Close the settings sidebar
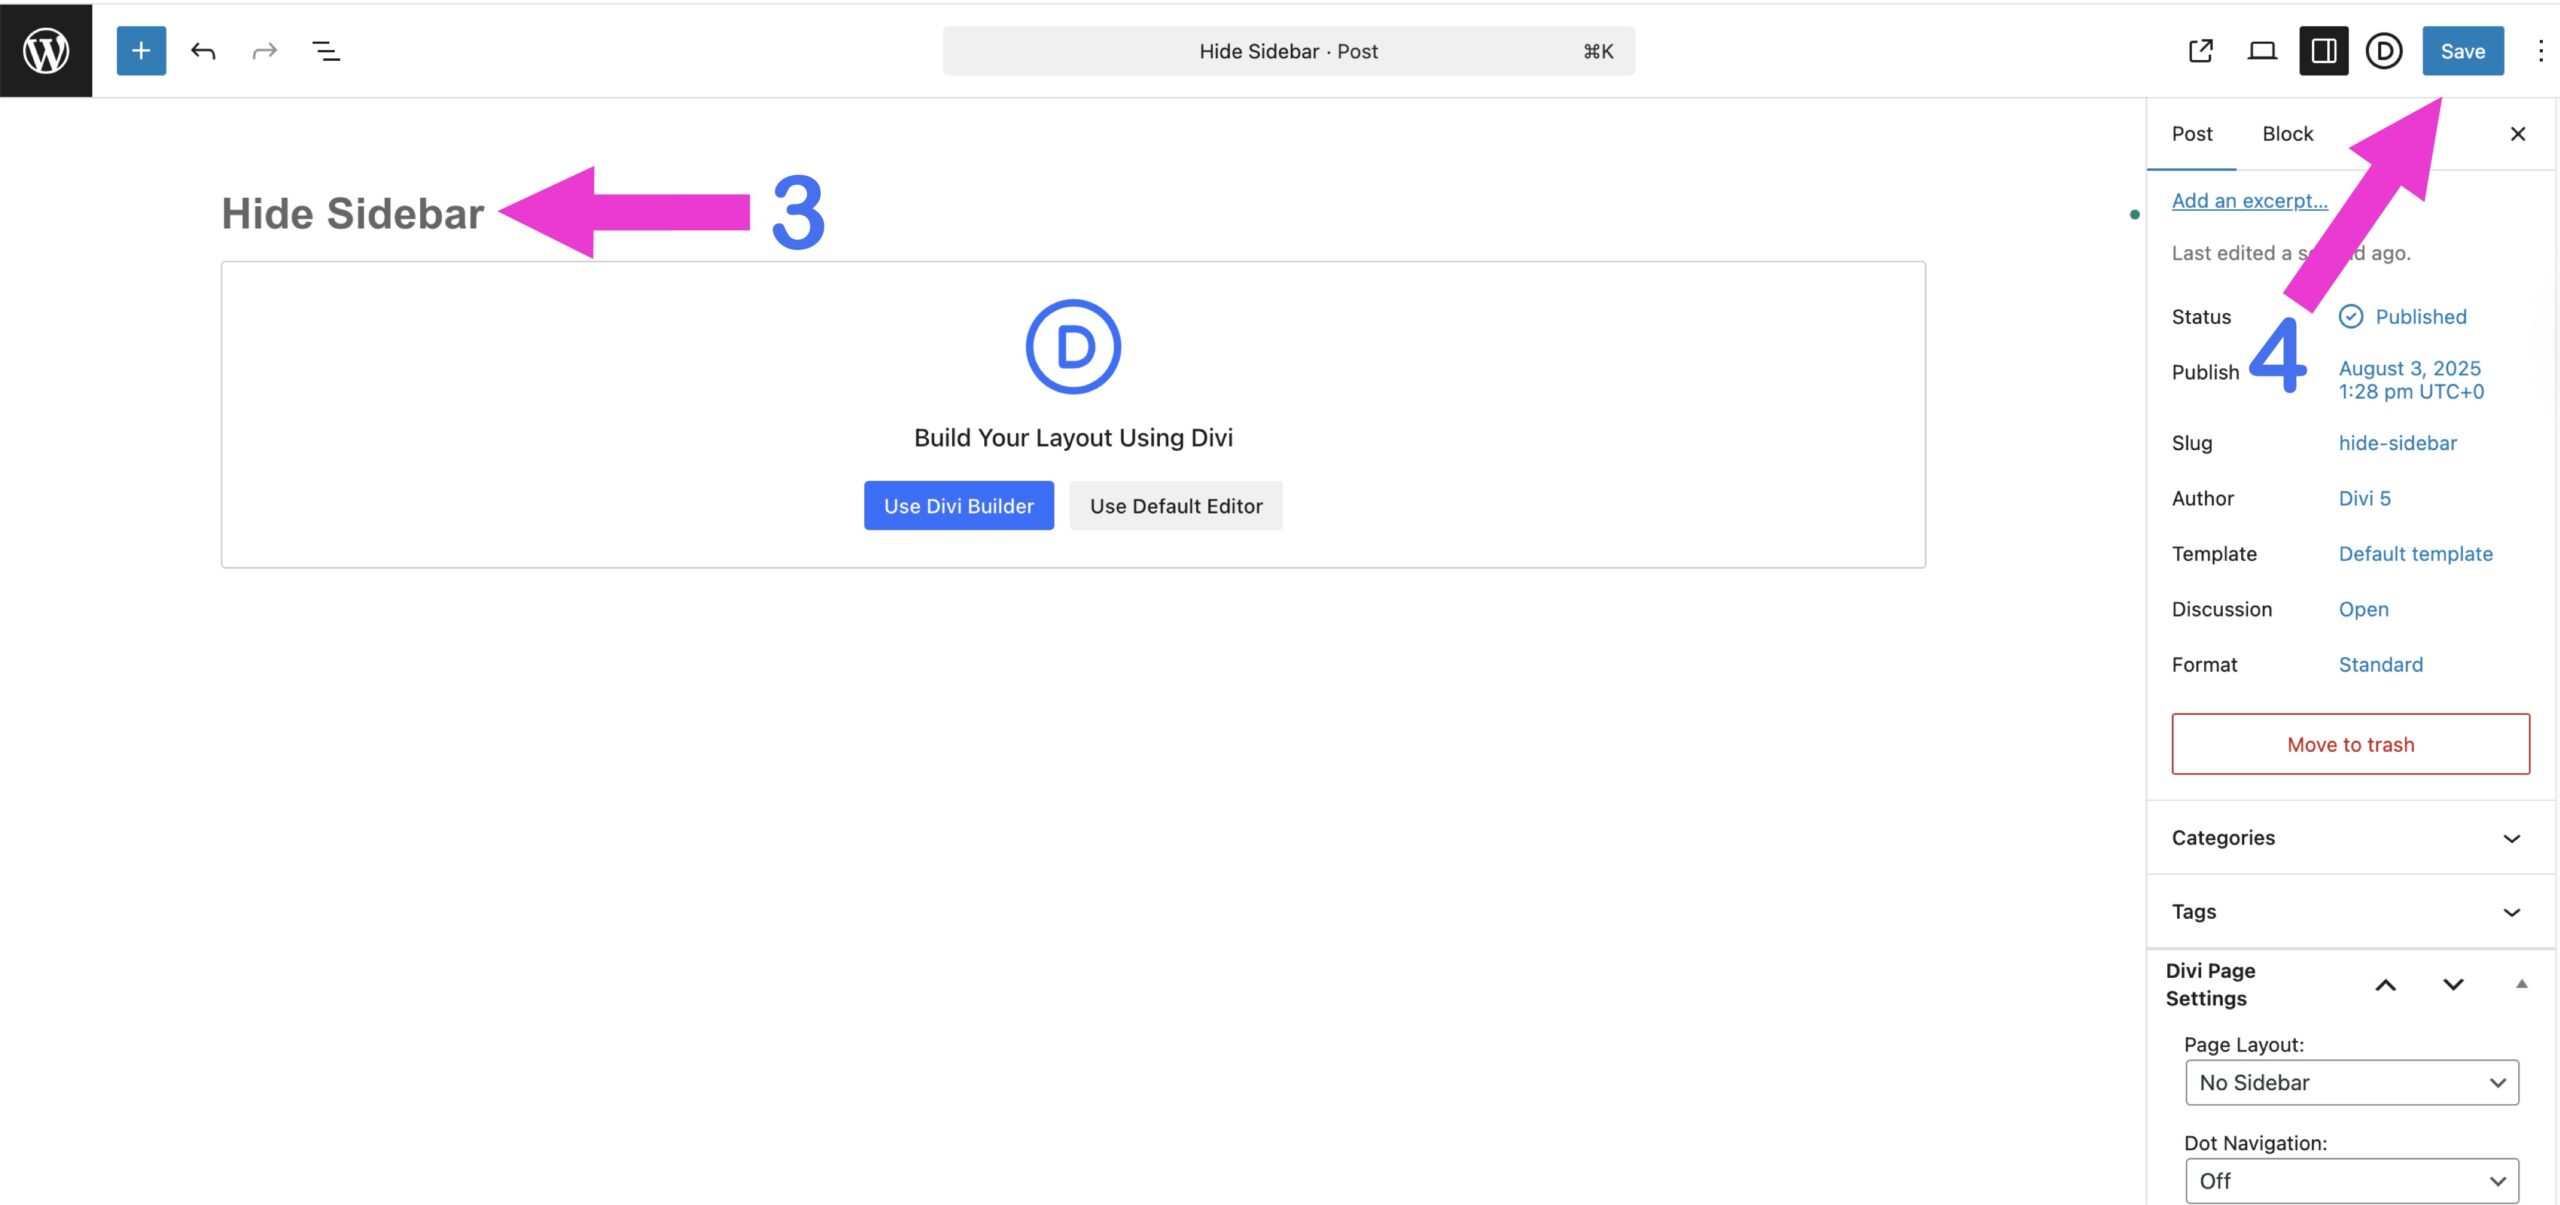Screen dimensions: 2560x1205 2518,134
